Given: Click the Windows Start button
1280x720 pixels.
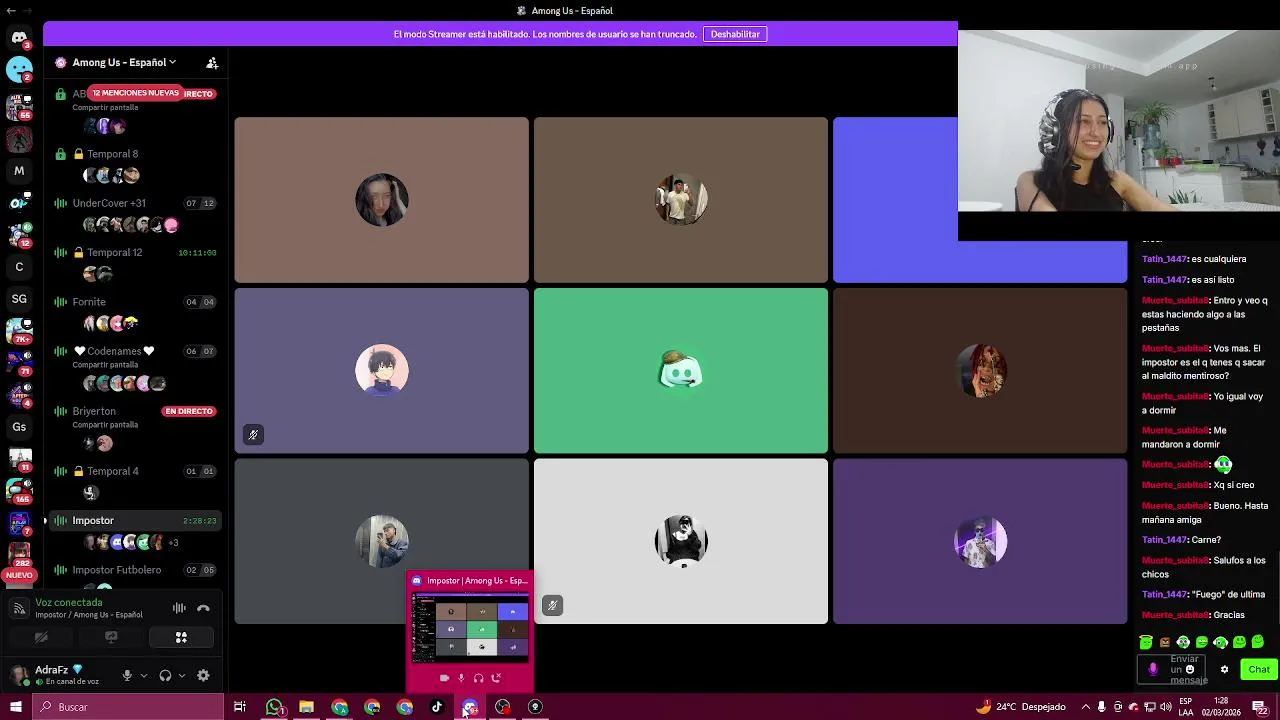Looking at the screenshot, I should 15,707.
